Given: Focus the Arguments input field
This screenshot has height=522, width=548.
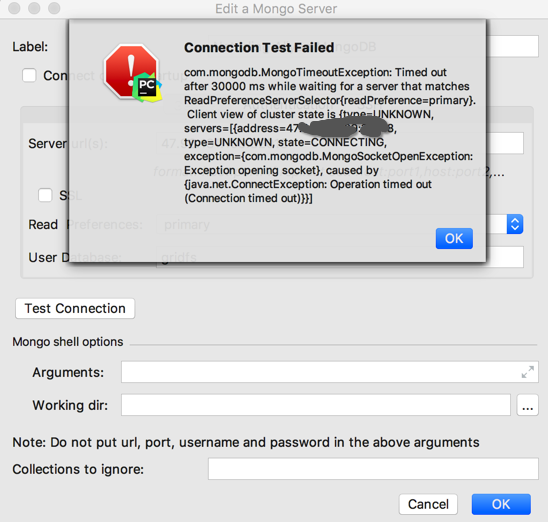Looking at the screenshot, I should click(x=330, y=372).
